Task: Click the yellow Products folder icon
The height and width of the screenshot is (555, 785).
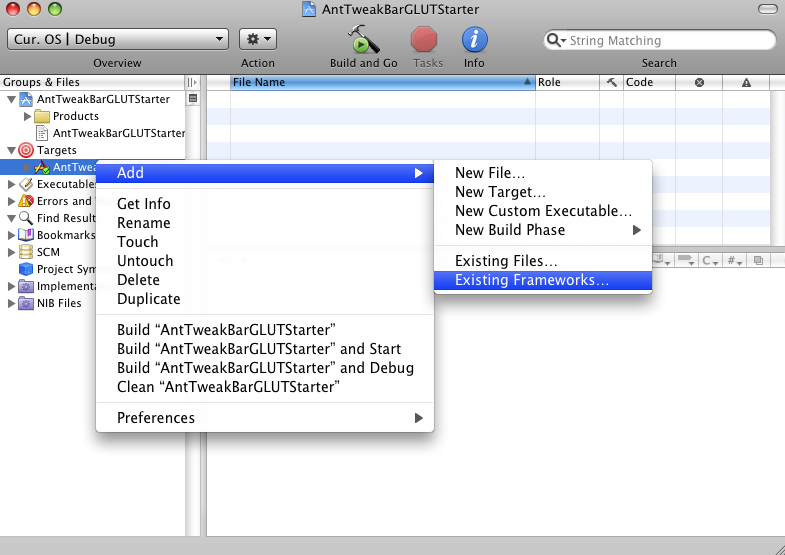Action: tap(42, 116)
